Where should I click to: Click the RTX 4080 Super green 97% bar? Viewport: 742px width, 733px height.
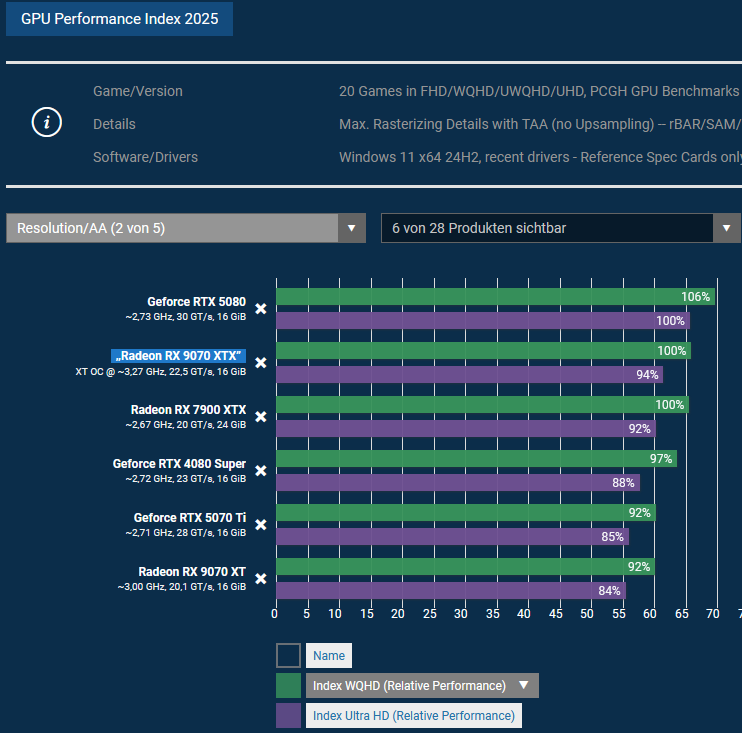coord(477,459)
